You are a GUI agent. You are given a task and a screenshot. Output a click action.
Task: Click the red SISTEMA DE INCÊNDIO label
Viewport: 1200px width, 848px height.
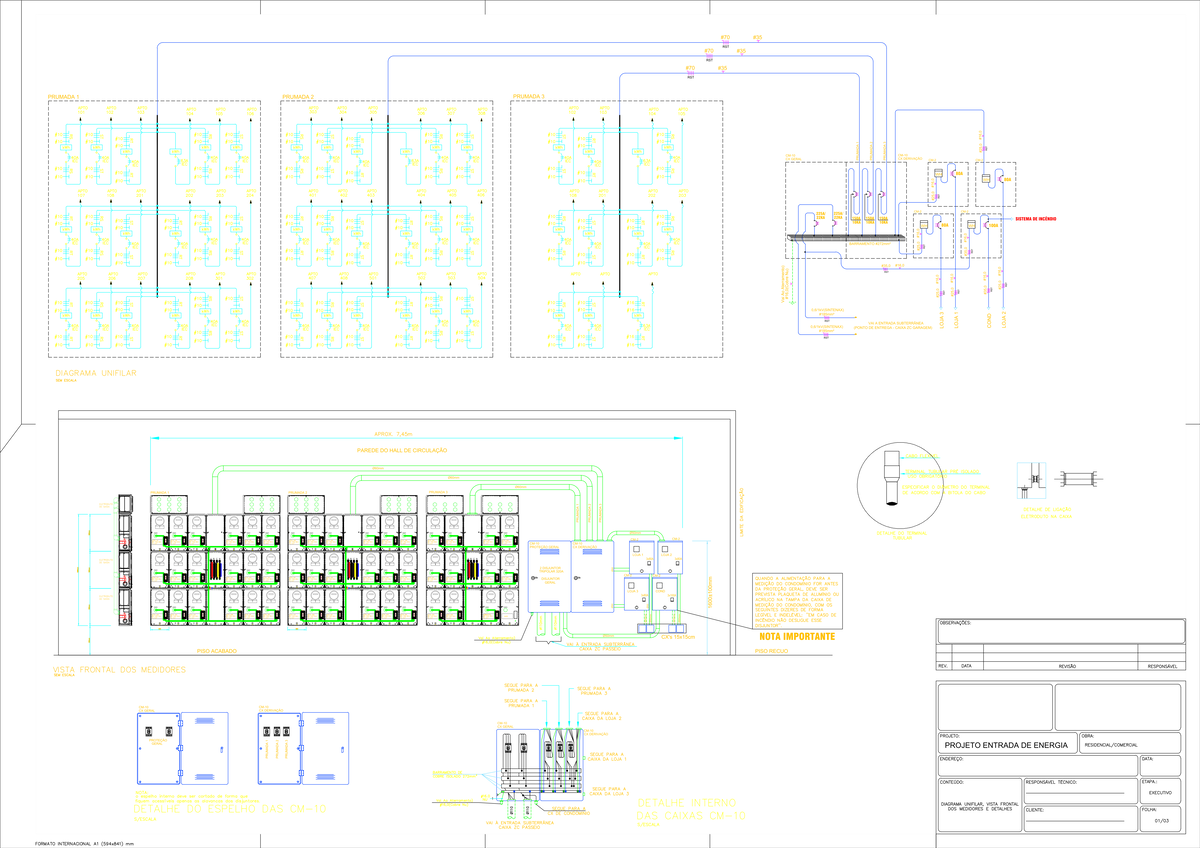point(1036,218)
